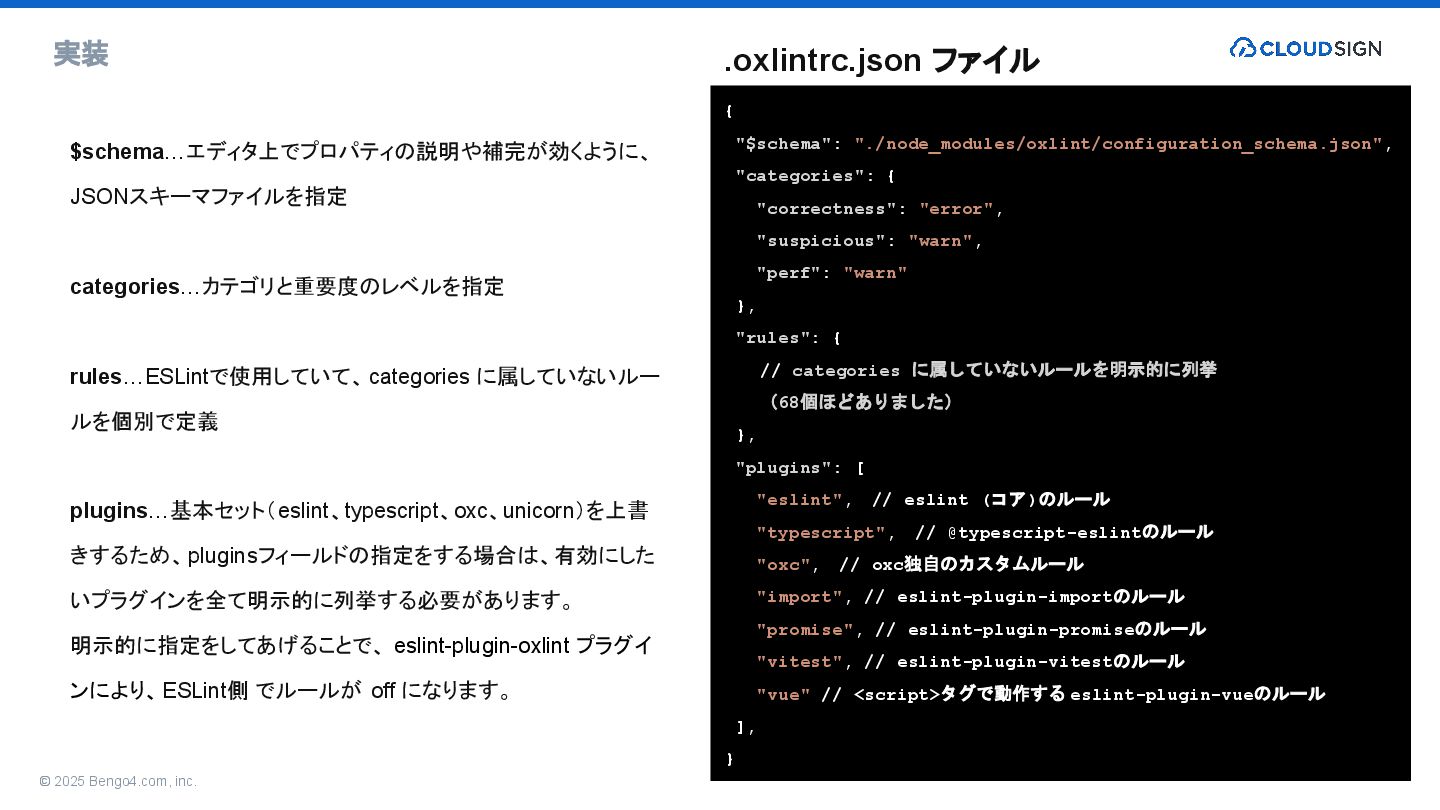Click the "import" string in the plugins array
The image size is (1440, 810).
800,597
